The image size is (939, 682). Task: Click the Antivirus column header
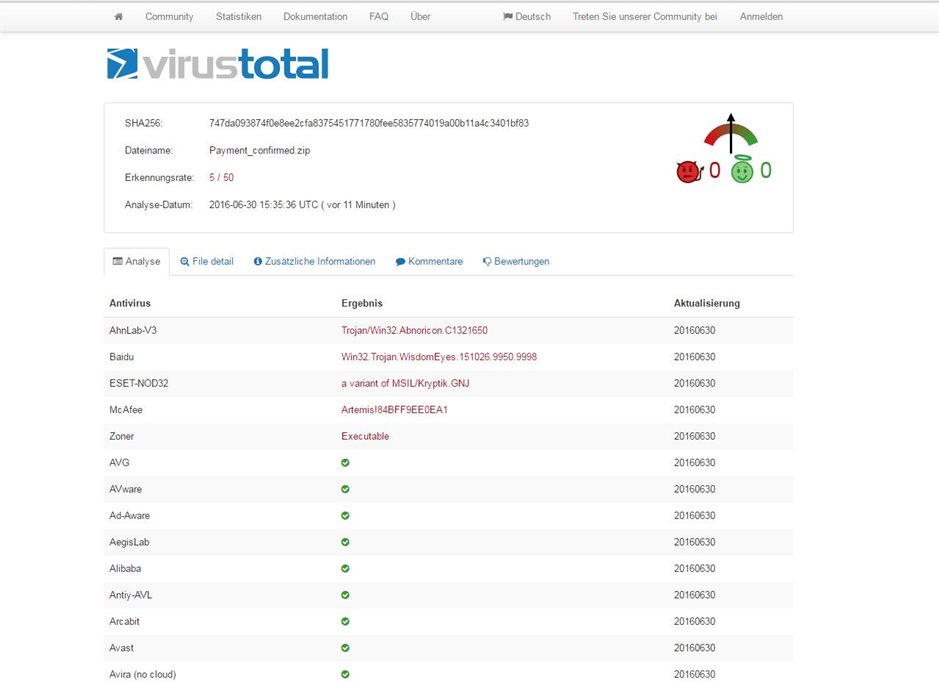point(130,303)
